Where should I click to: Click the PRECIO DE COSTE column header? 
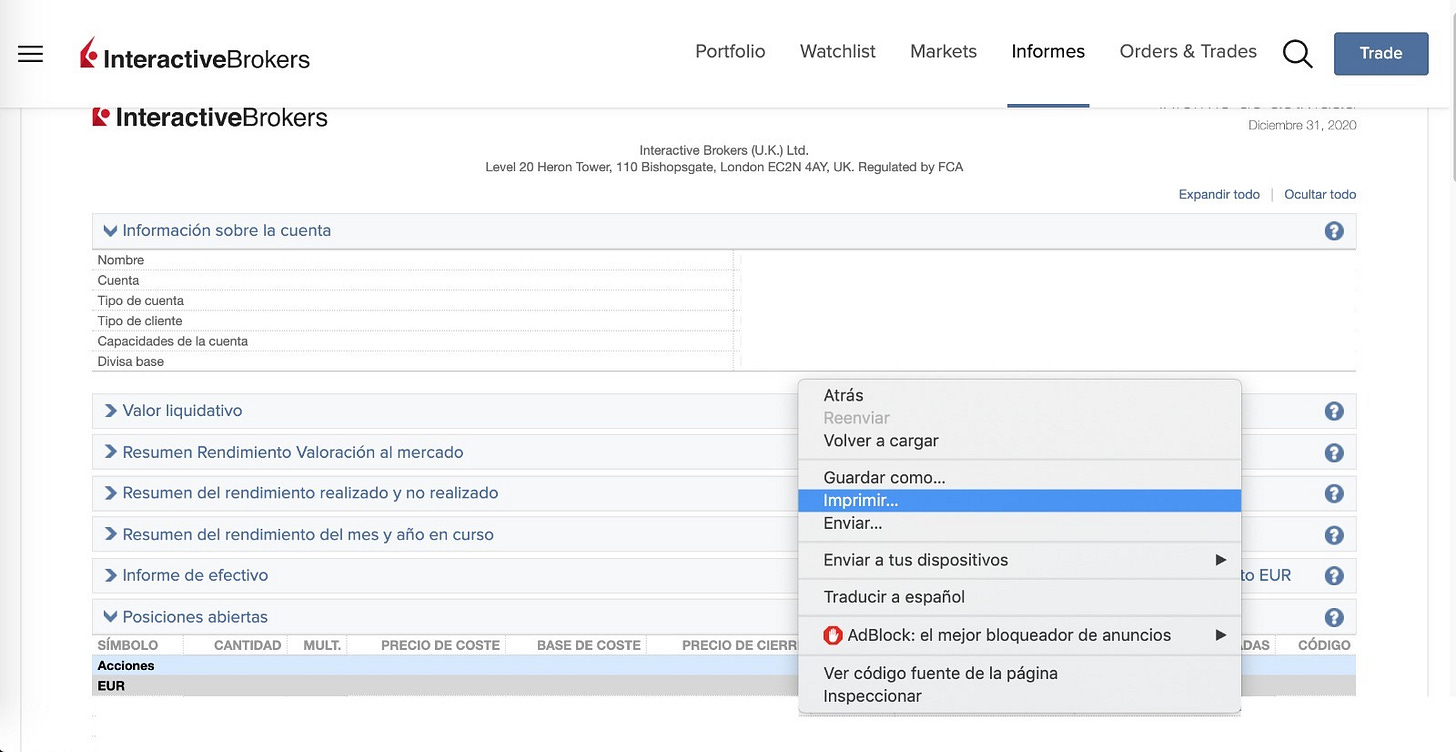[x=440, y=646]
